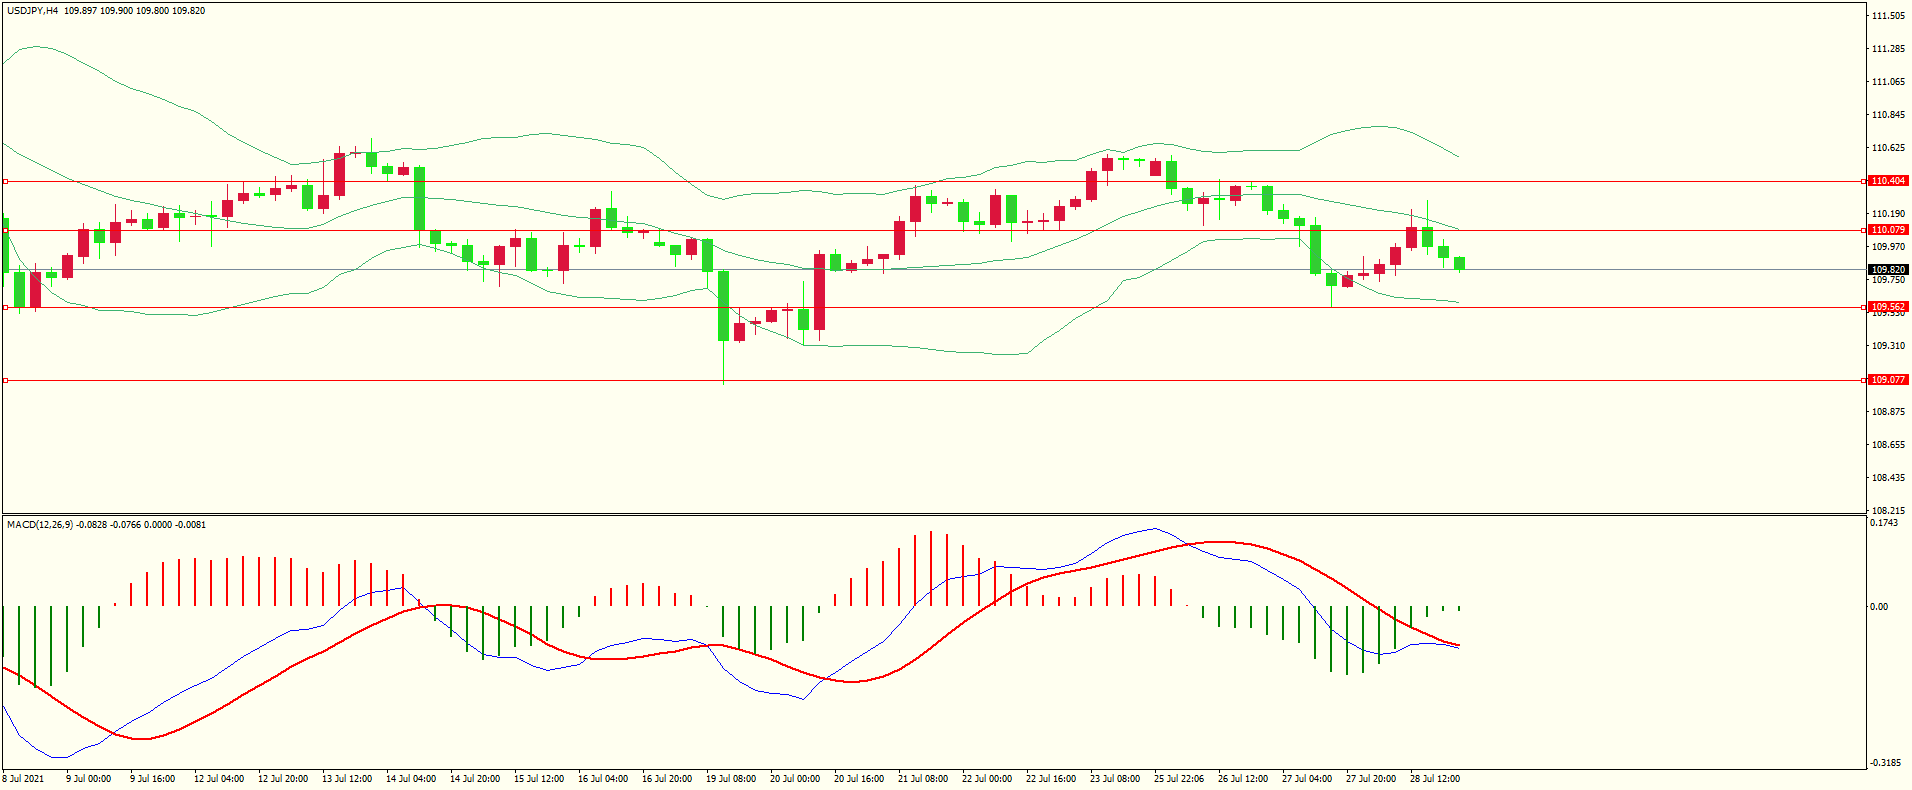The image size is (1912, 790).
Task: Click the 19 Jul 08:00 time label
Action: (731, 779)
